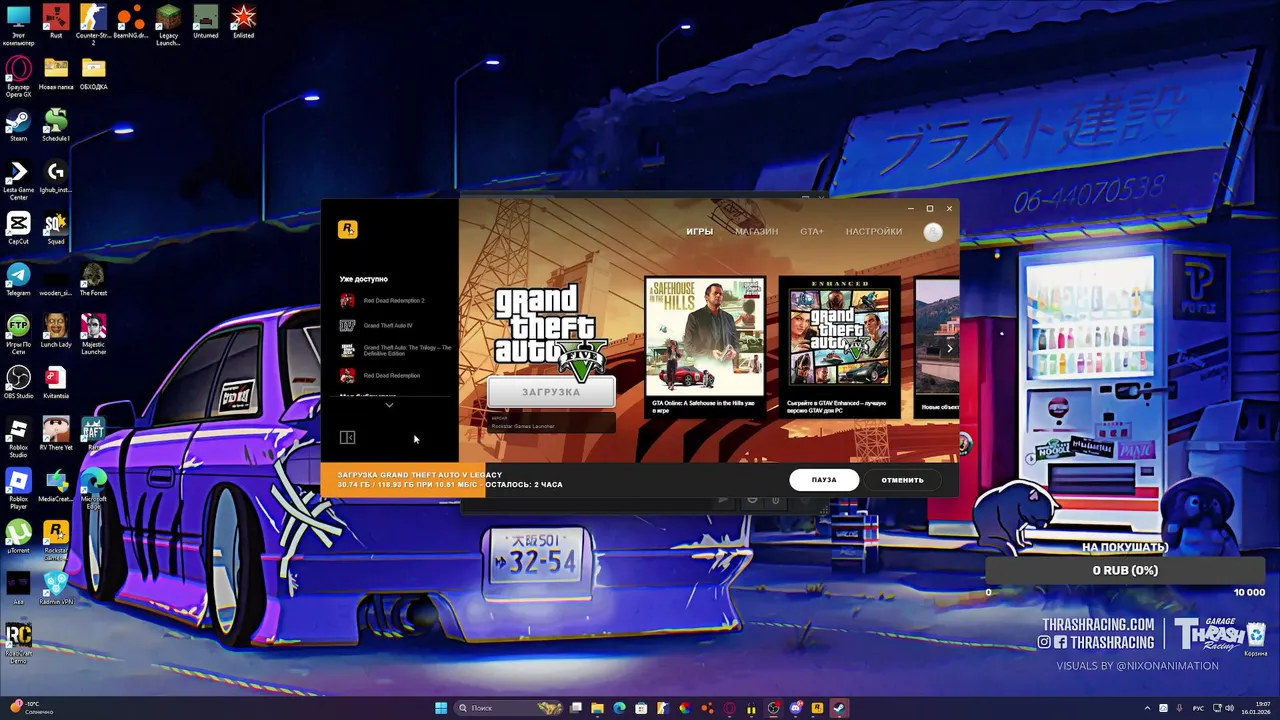Launch RV There Yet desktop icon
The height and width of the screenshot is (720, 1280).
pos(56,435)
